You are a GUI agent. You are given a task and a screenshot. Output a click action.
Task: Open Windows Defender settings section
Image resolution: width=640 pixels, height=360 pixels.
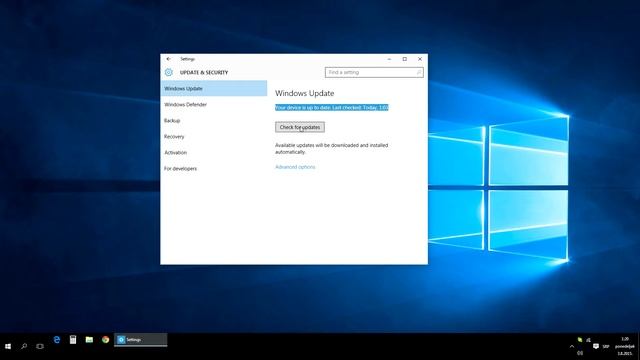pyautogui.click(x=214, y=104)
